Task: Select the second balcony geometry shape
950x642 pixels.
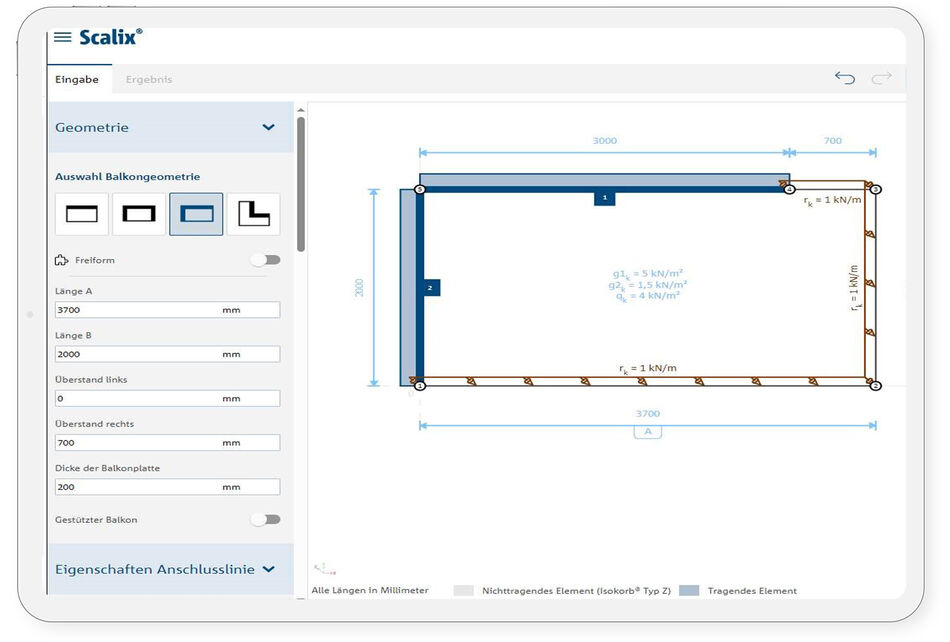Action: pos(139,214)
